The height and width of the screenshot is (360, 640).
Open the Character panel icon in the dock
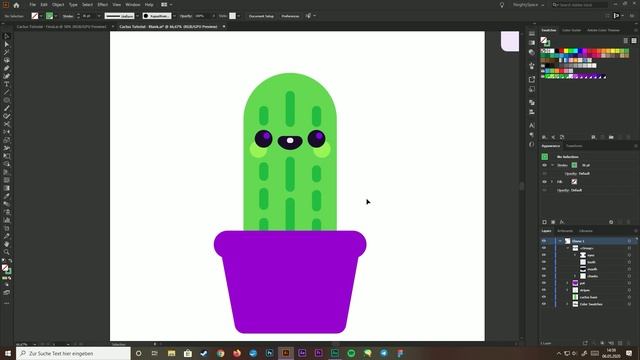532,125
